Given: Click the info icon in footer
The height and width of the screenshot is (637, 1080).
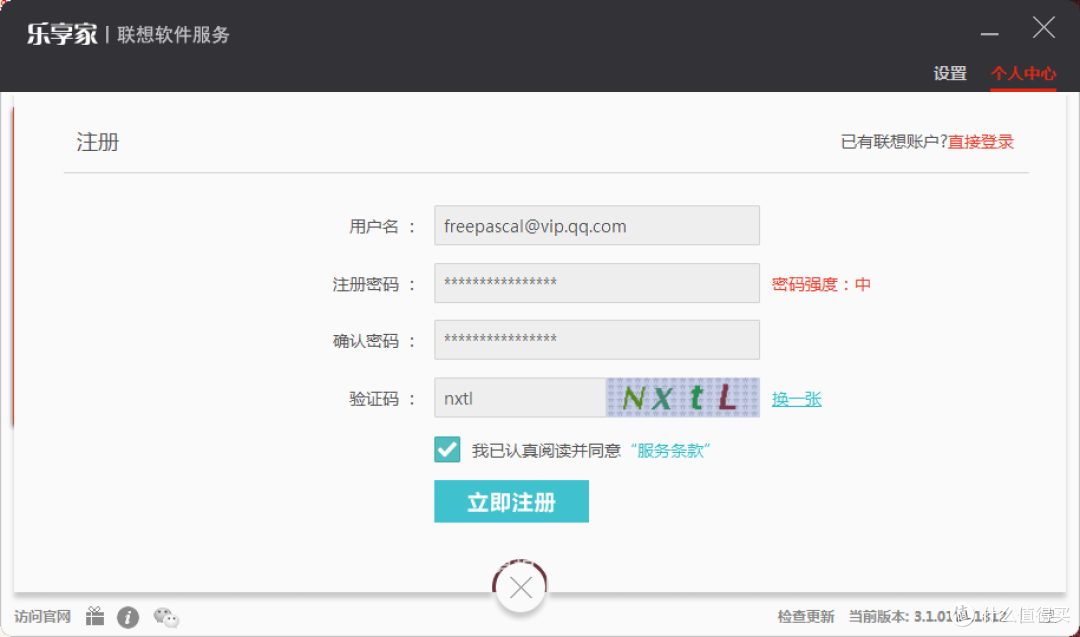Looking at the screenshot, I should pos(127,617).
